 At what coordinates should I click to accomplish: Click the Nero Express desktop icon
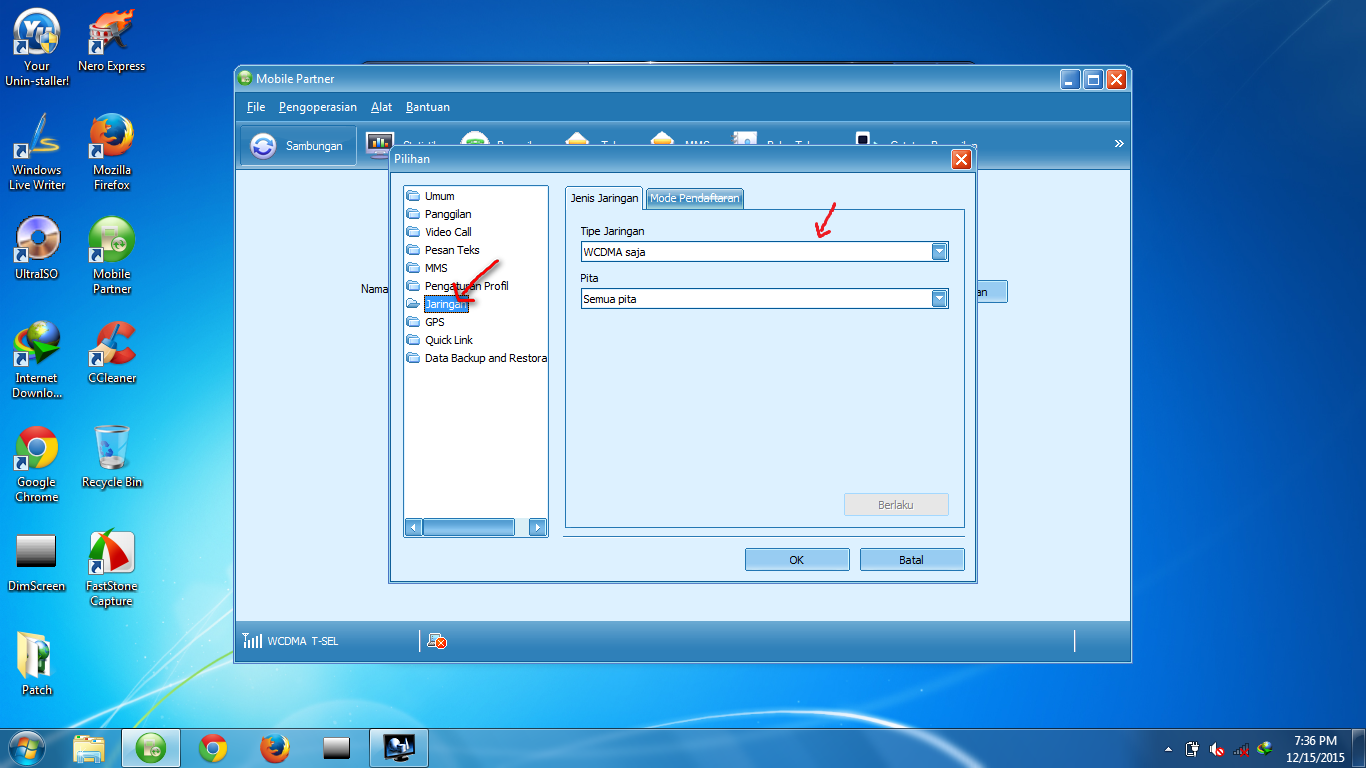112,41
